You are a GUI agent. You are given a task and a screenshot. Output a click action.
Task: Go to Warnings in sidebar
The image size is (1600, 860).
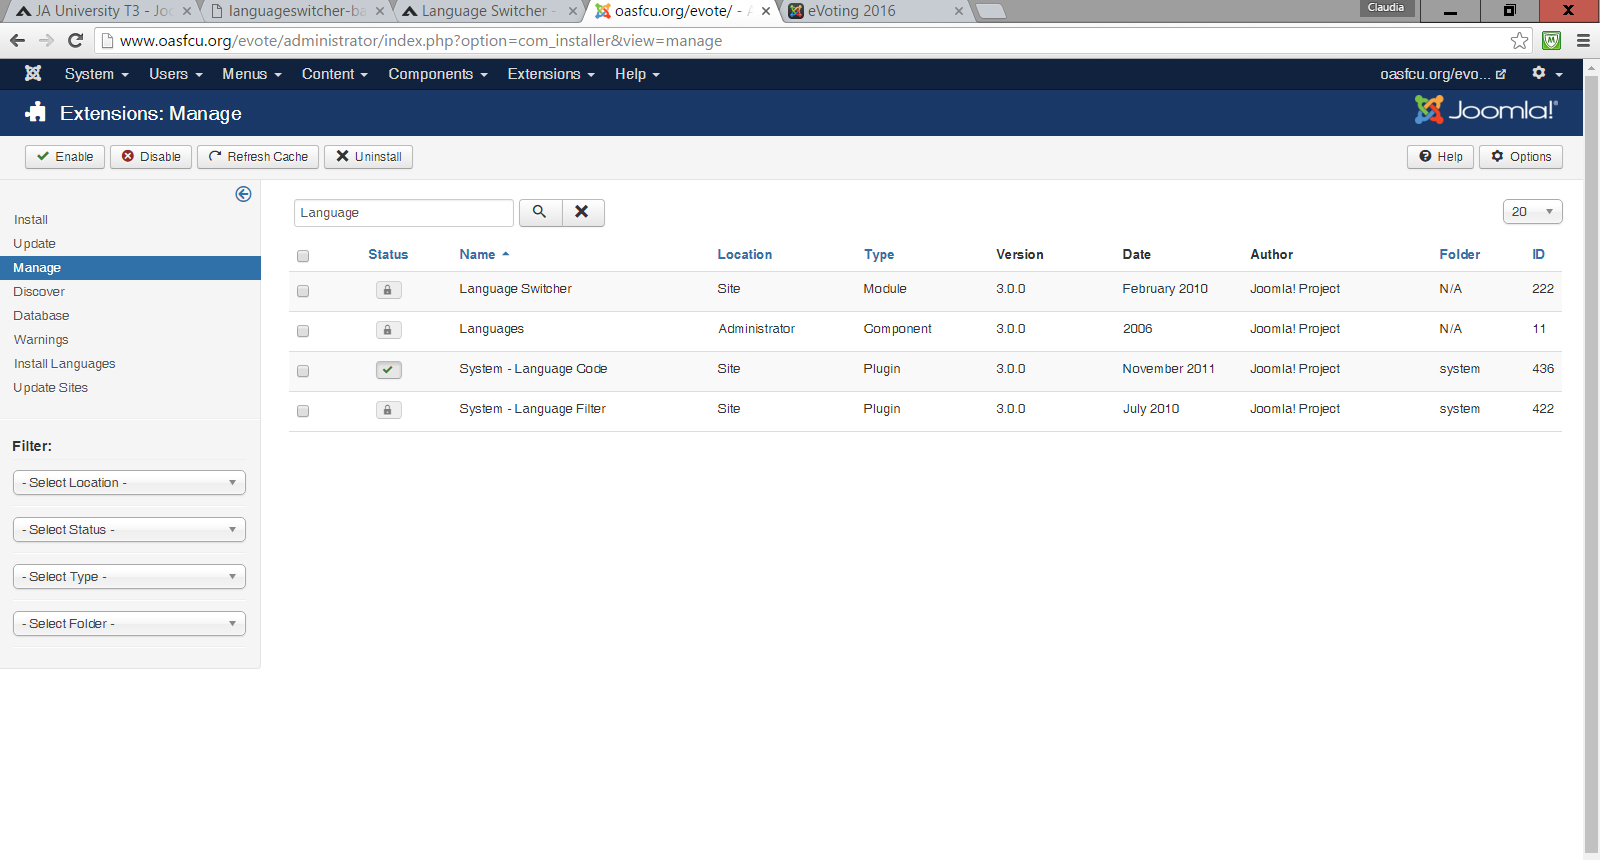[41, 340]
